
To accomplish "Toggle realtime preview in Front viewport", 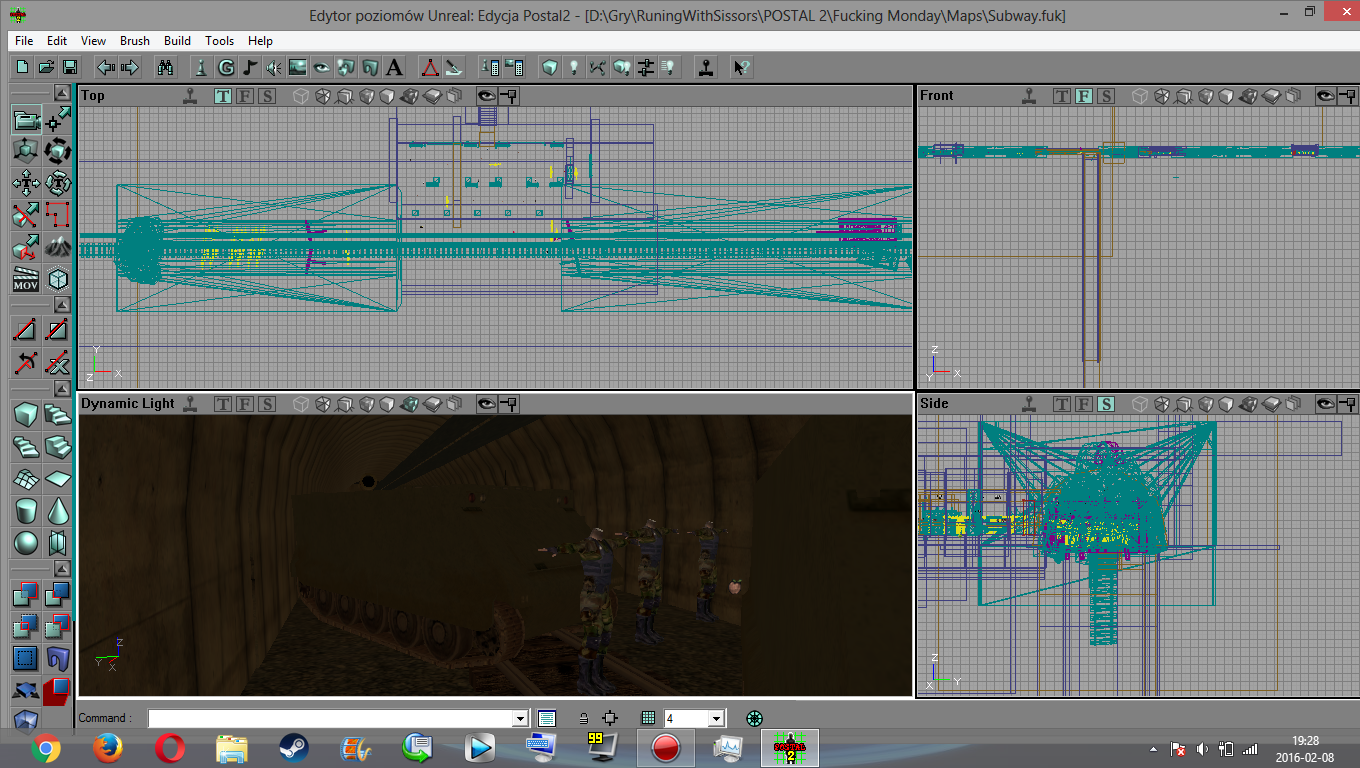I will click(x=1029, y=96).
